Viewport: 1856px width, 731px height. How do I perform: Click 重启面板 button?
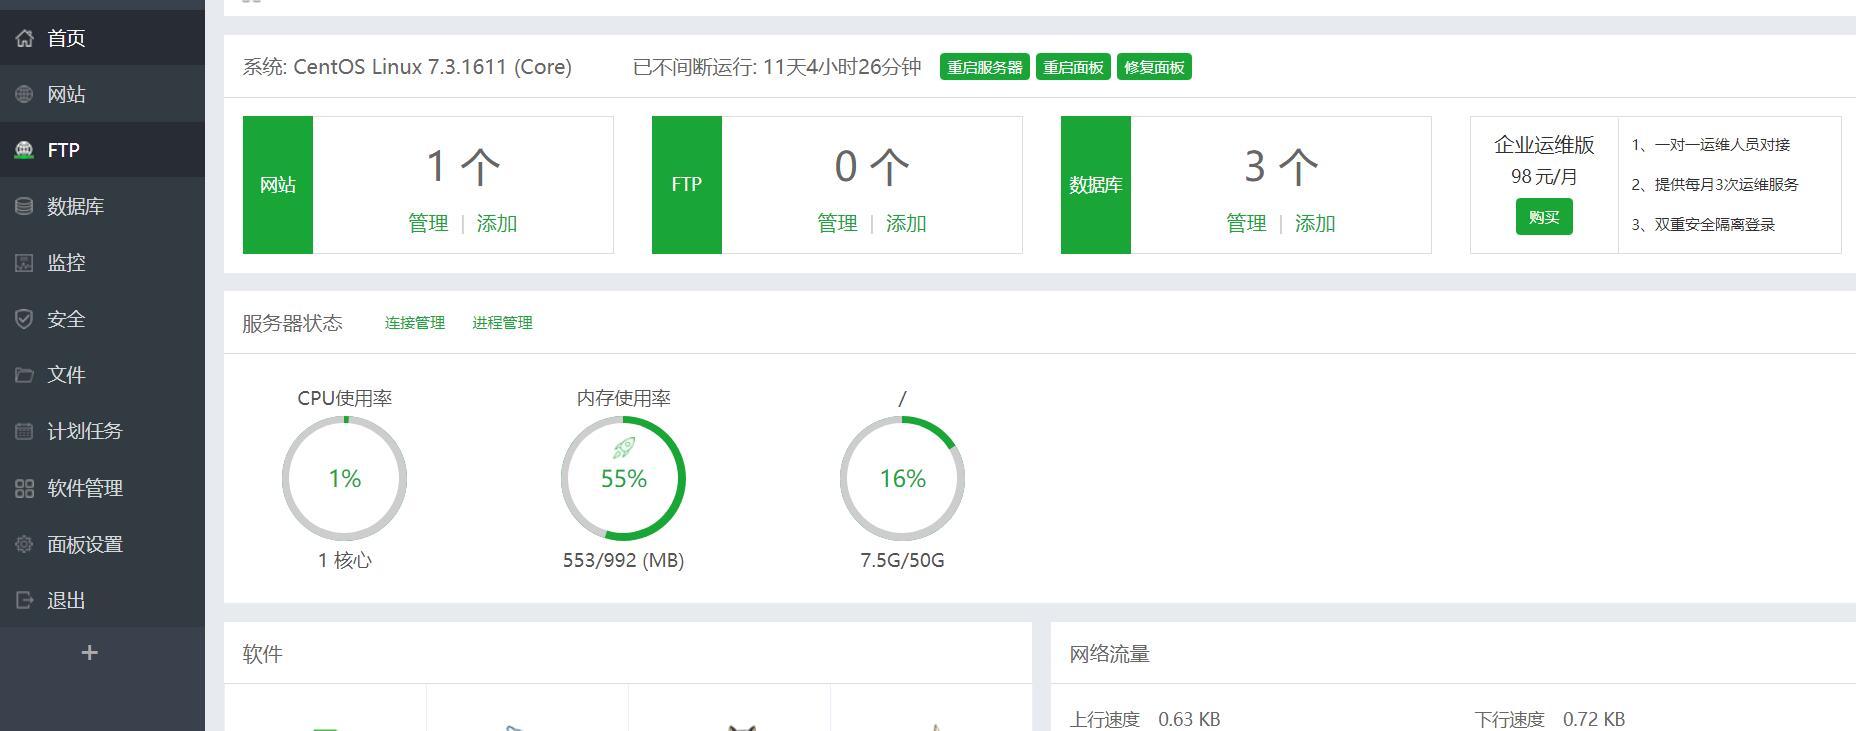tap(1073, 67)
